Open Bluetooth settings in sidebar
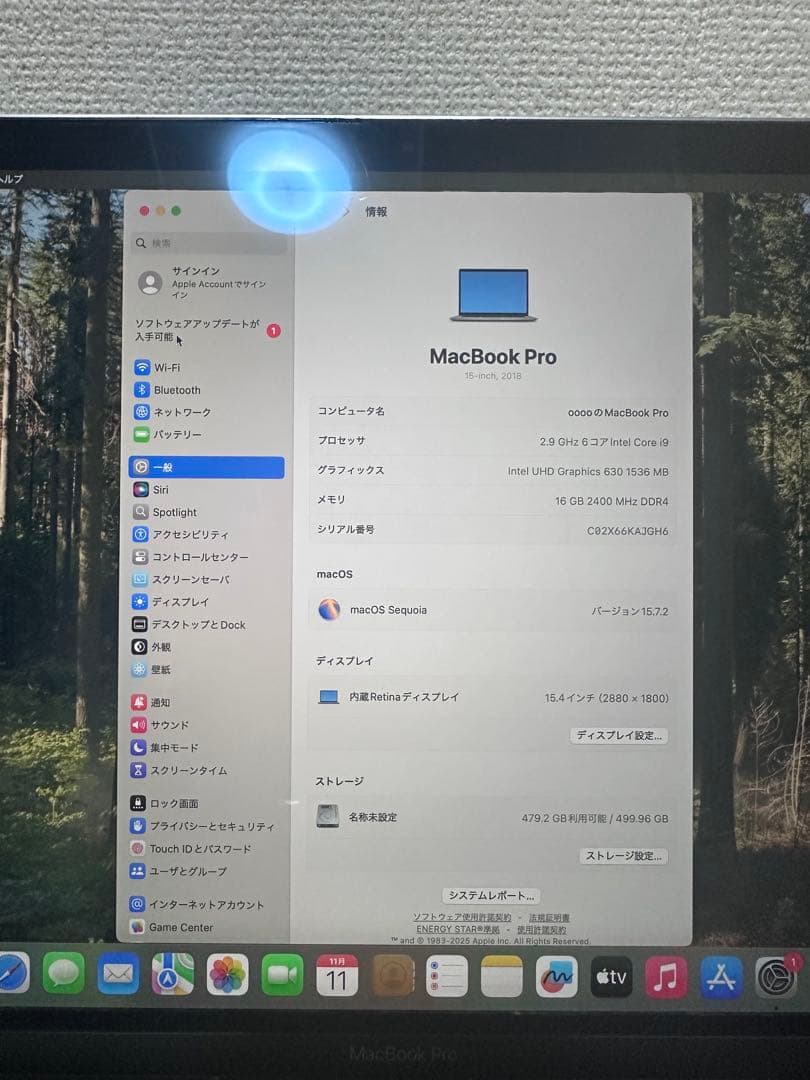The image size is (810, 1080). pos(167,390)
